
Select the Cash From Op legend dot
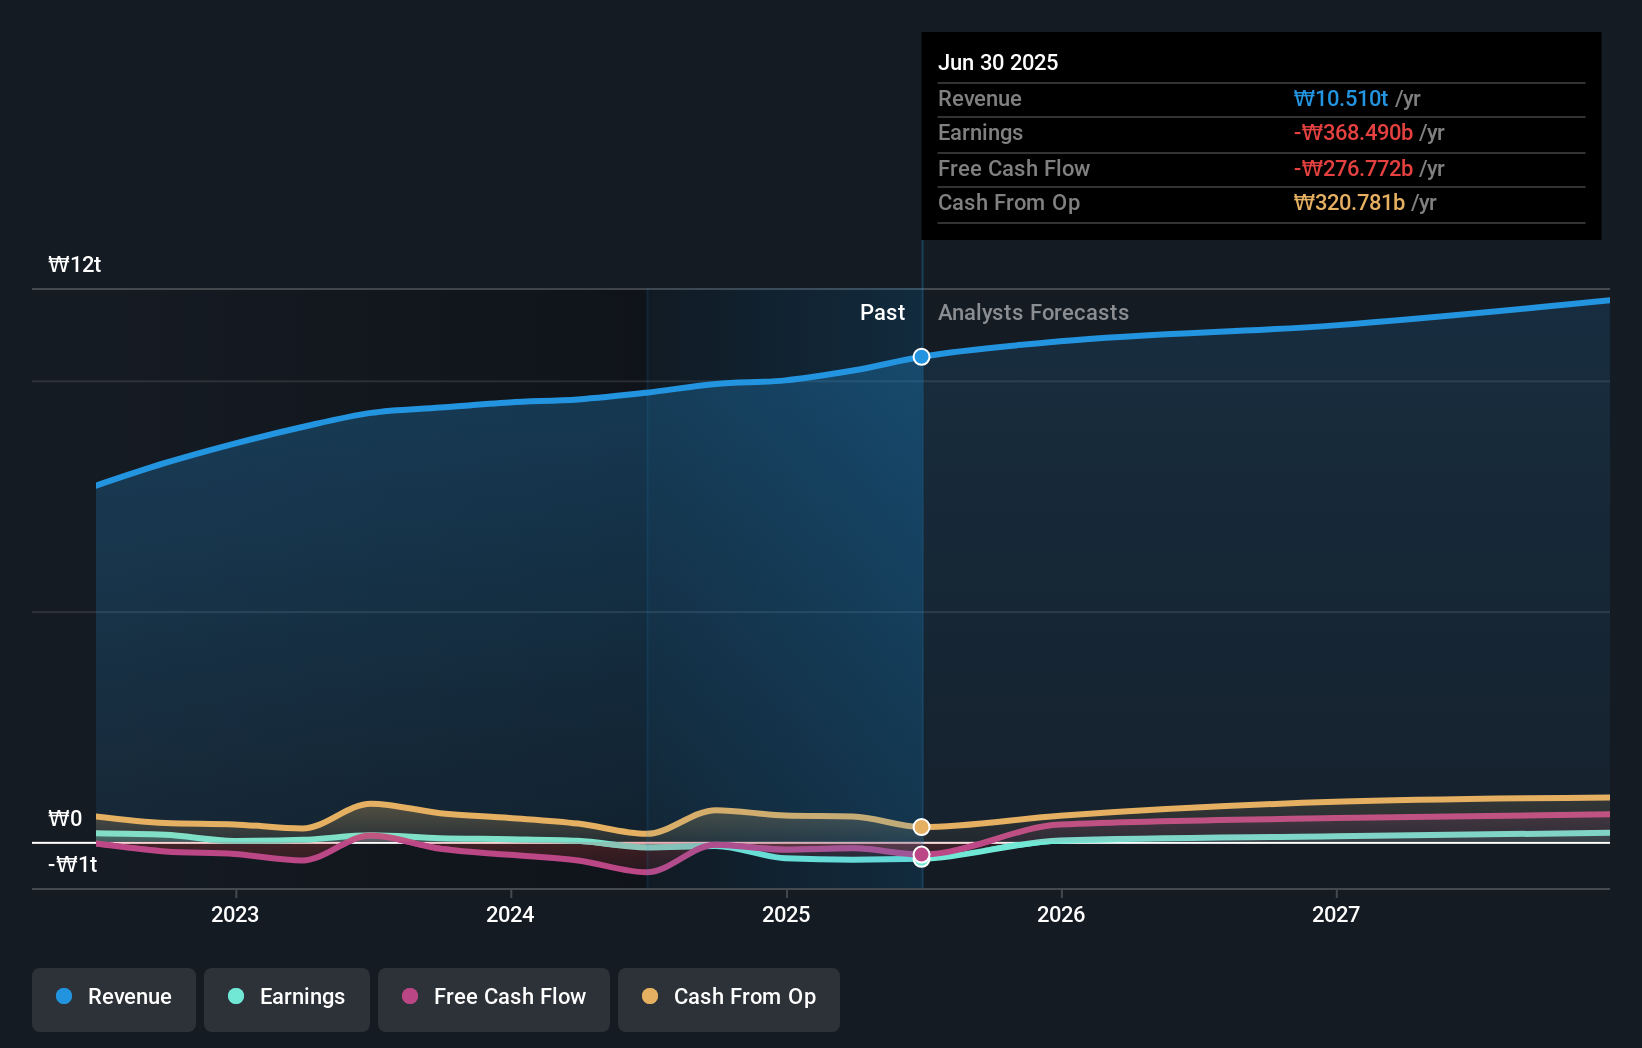pos(650,997)
